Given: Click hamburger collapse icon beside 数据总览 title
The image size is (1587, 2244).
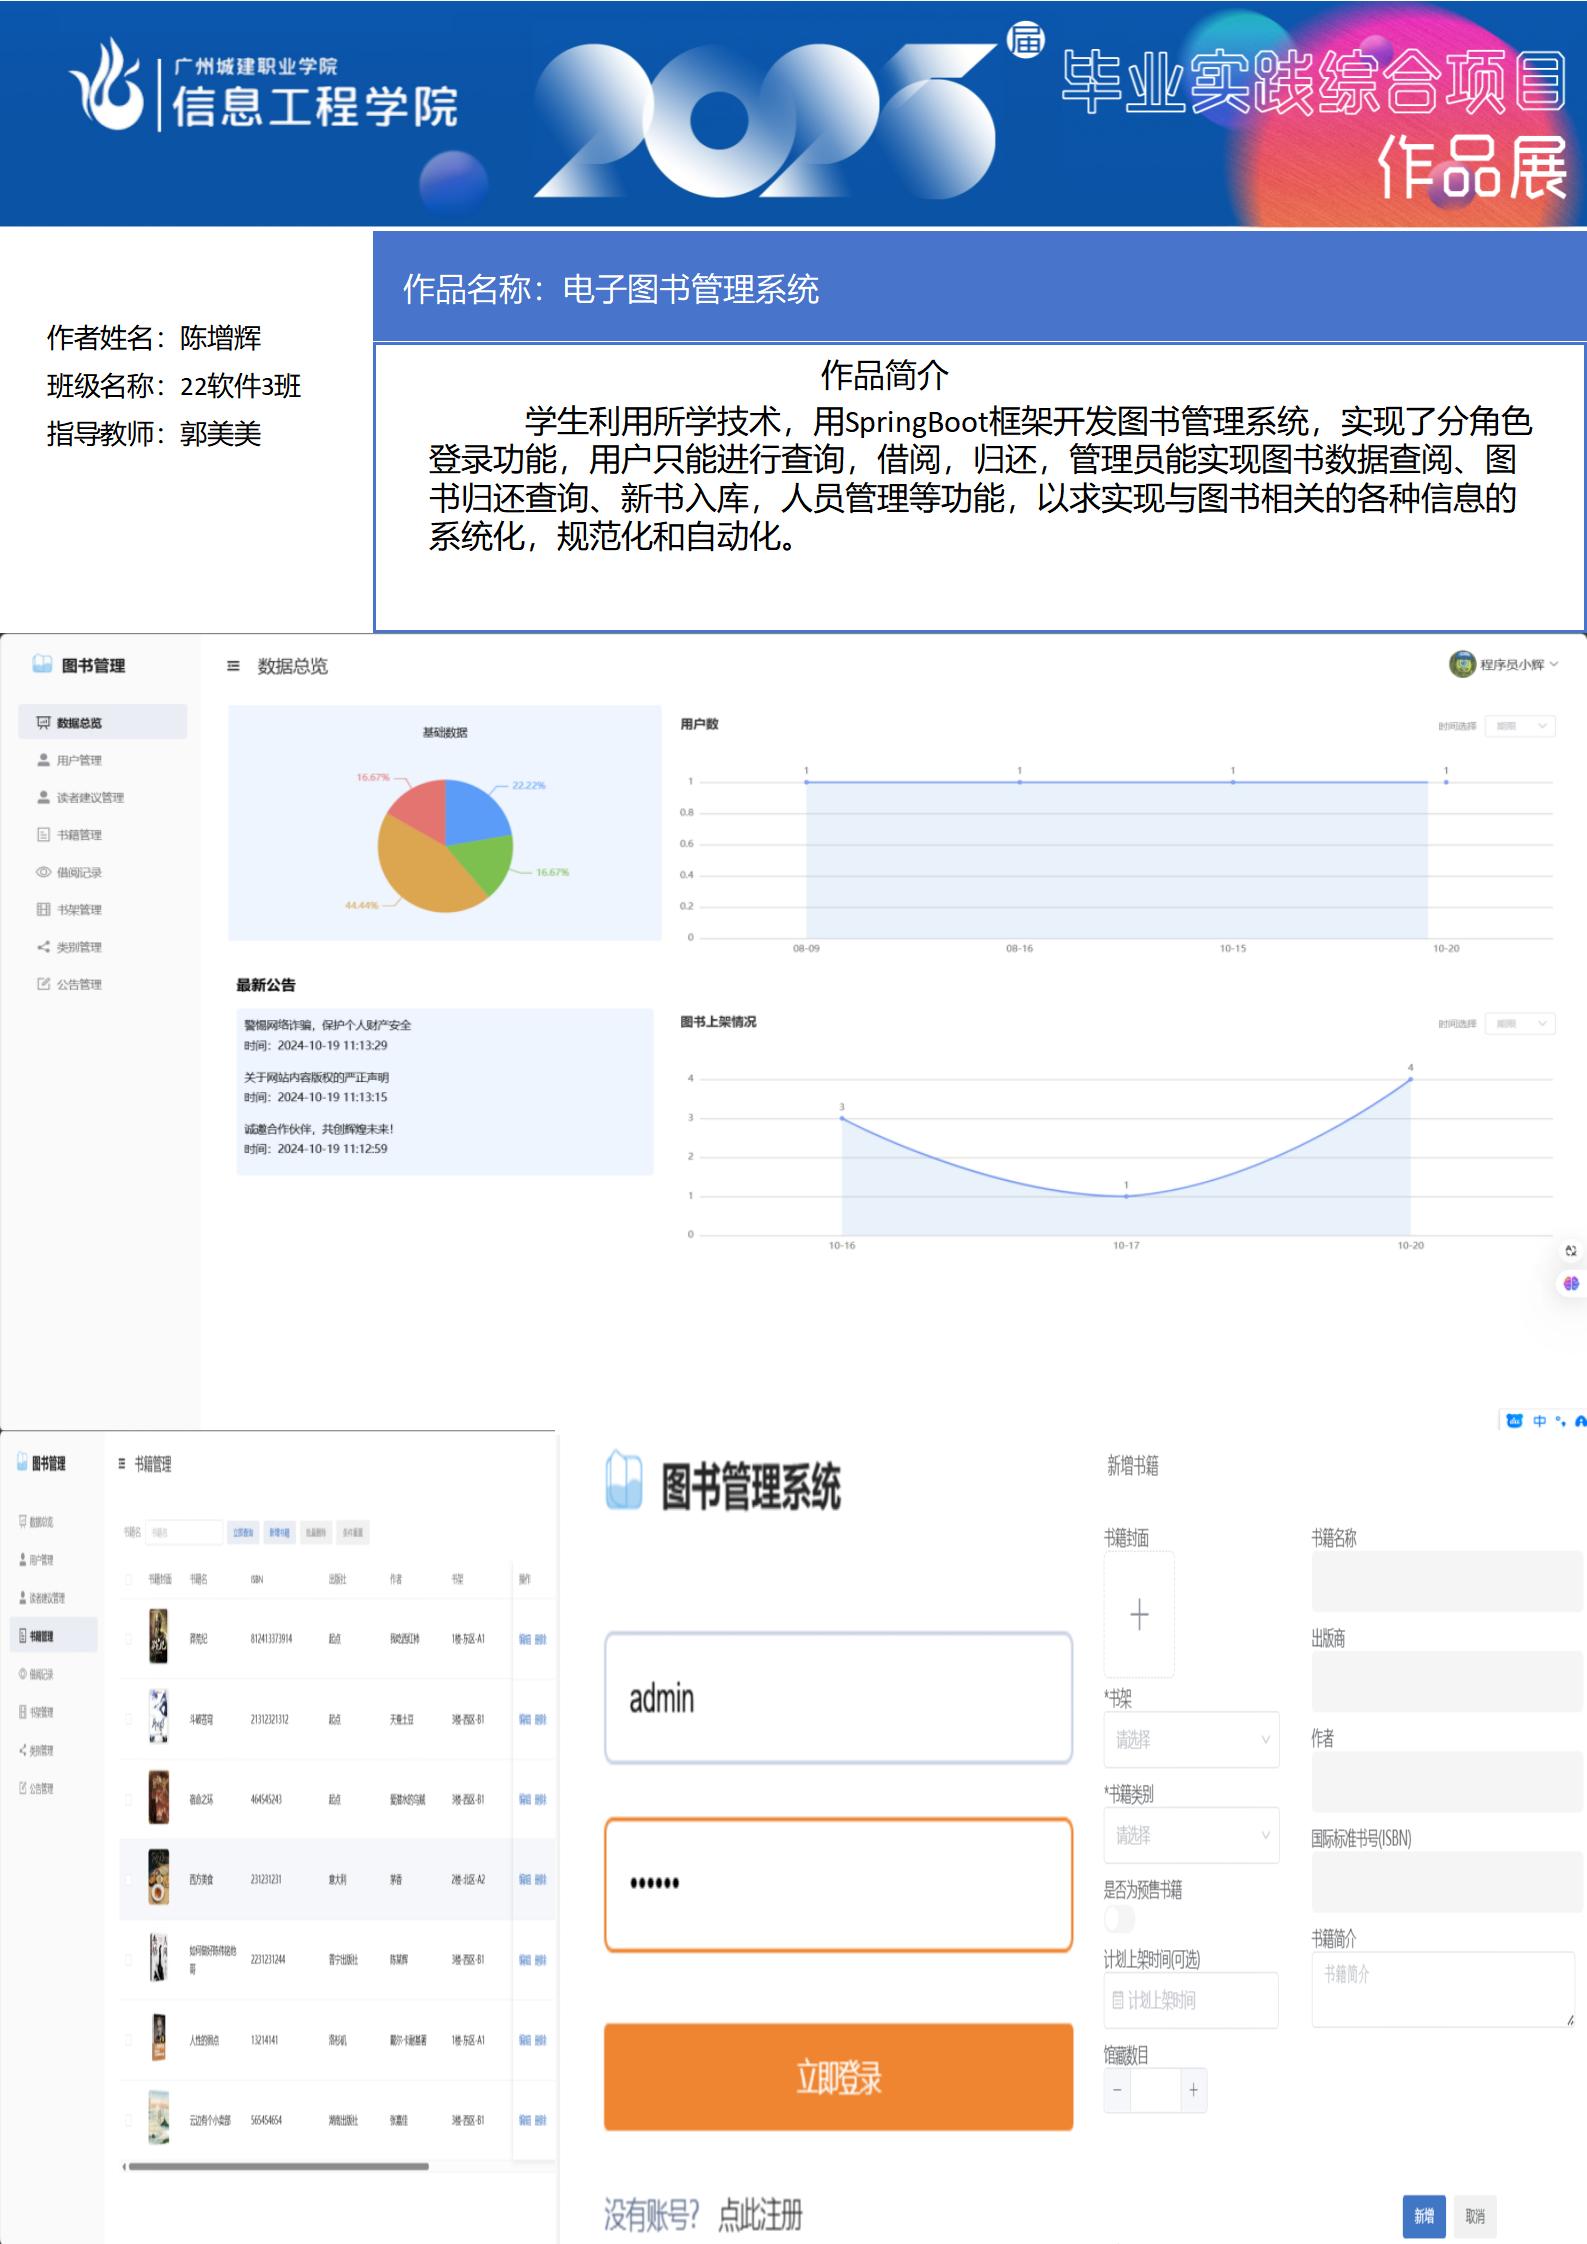Looking at the screenshot, I should (x=233, y=666).
